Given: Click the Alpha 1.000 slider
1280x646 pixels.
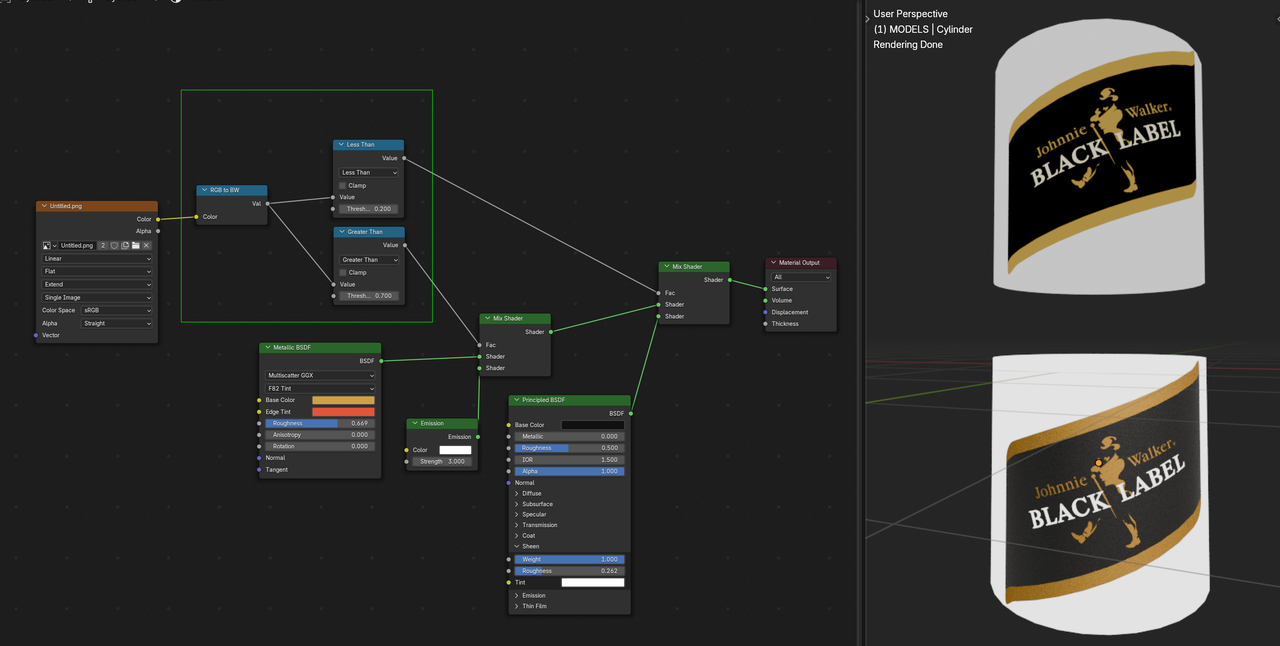Looking at the screenshot, I should 570,471.
